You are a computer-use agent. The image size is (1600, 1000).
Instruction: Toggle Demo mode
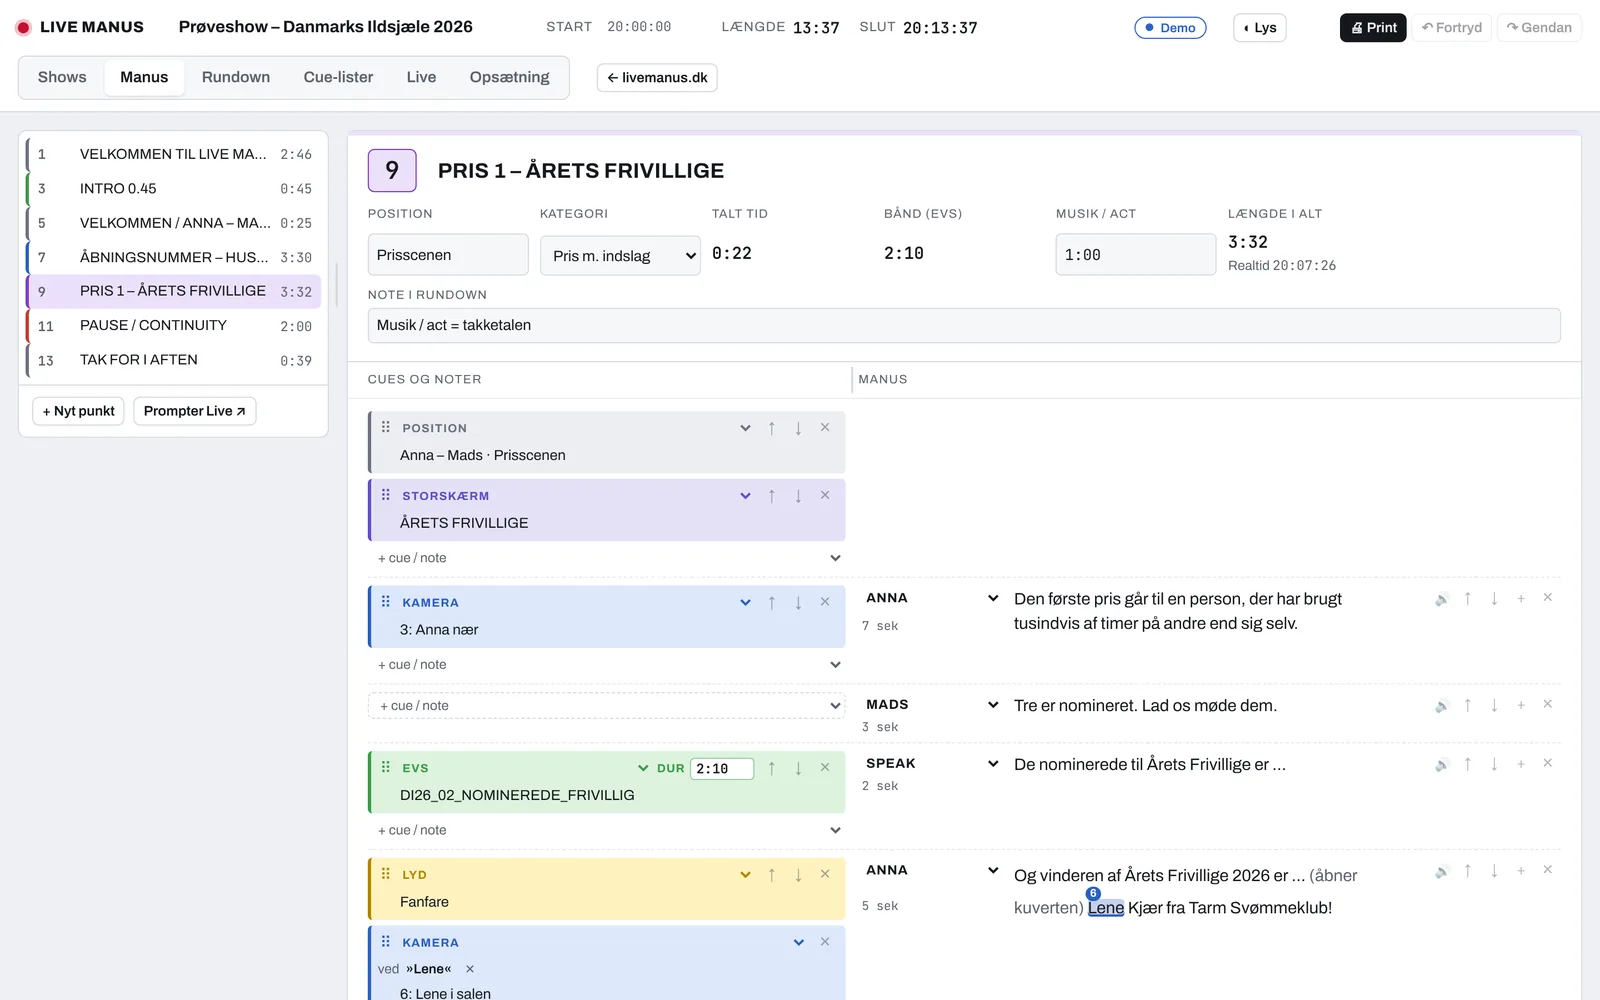1170,28
